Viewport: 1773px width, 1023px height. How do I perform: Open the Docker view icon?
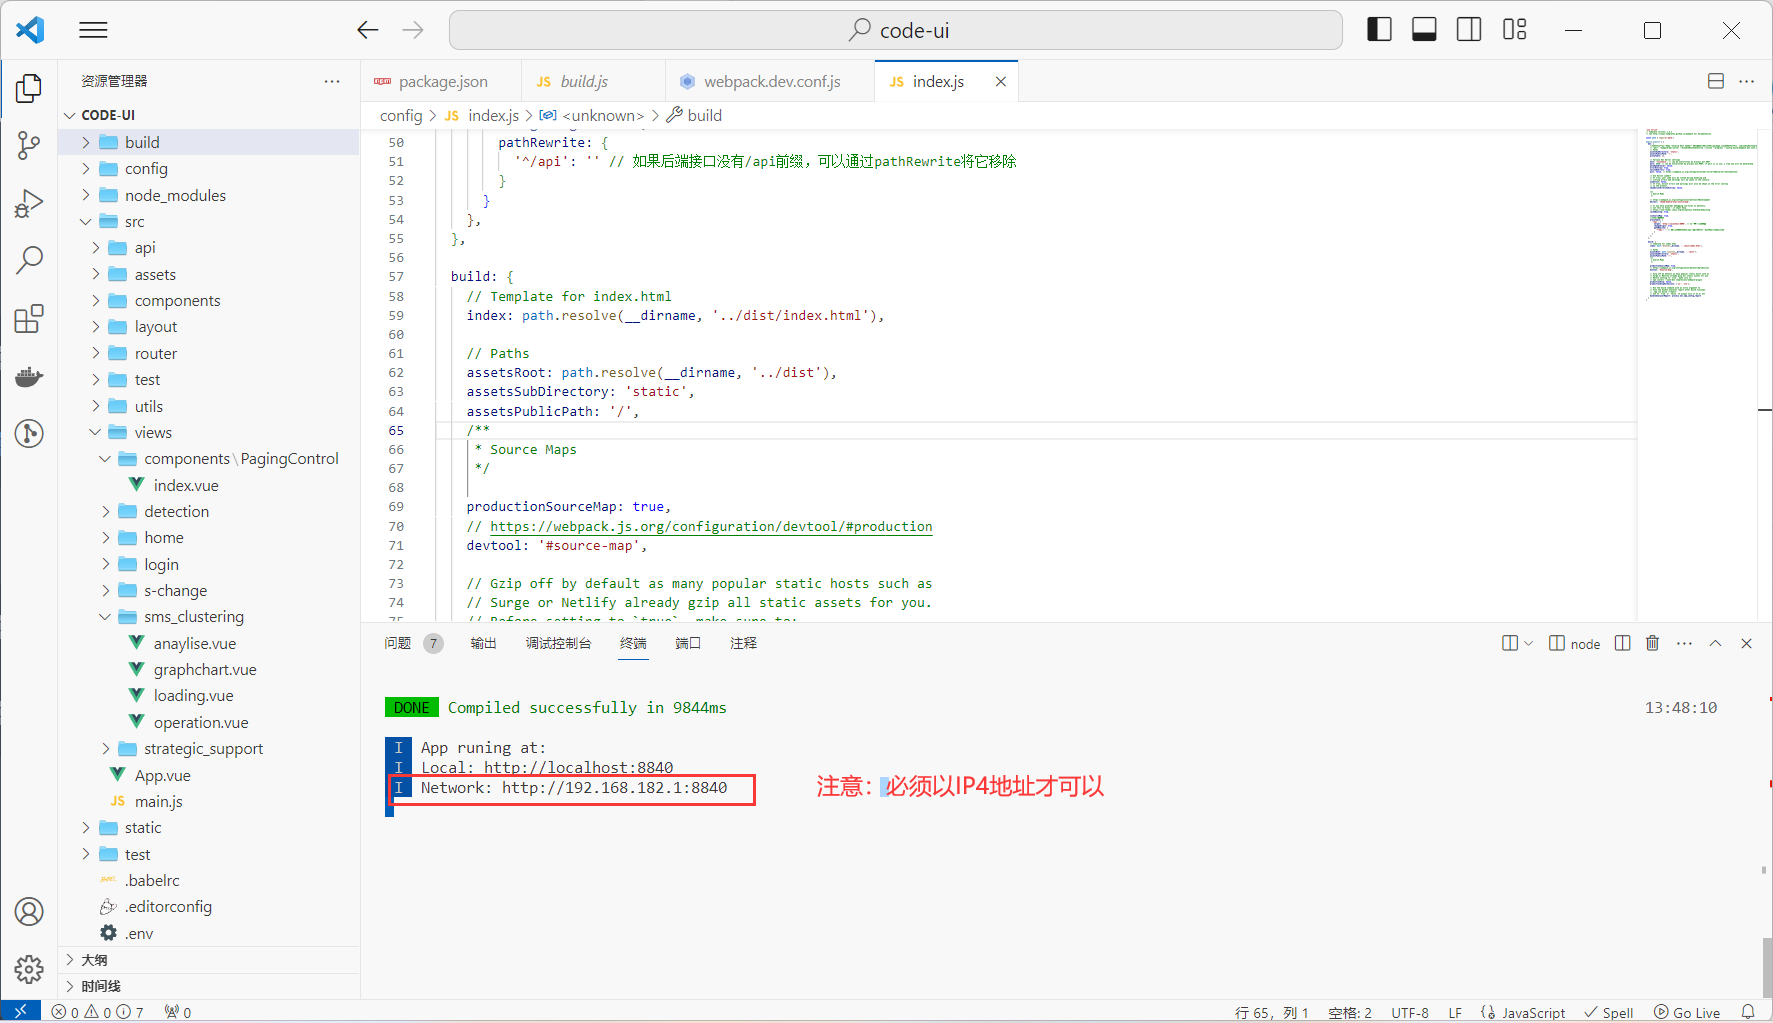(x=29, y=377)
